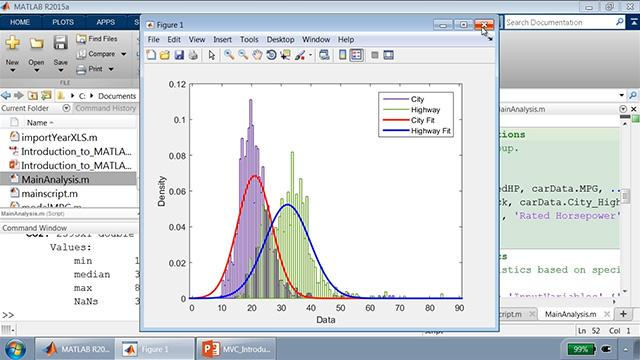Click the Name column header

click(40, 122)
